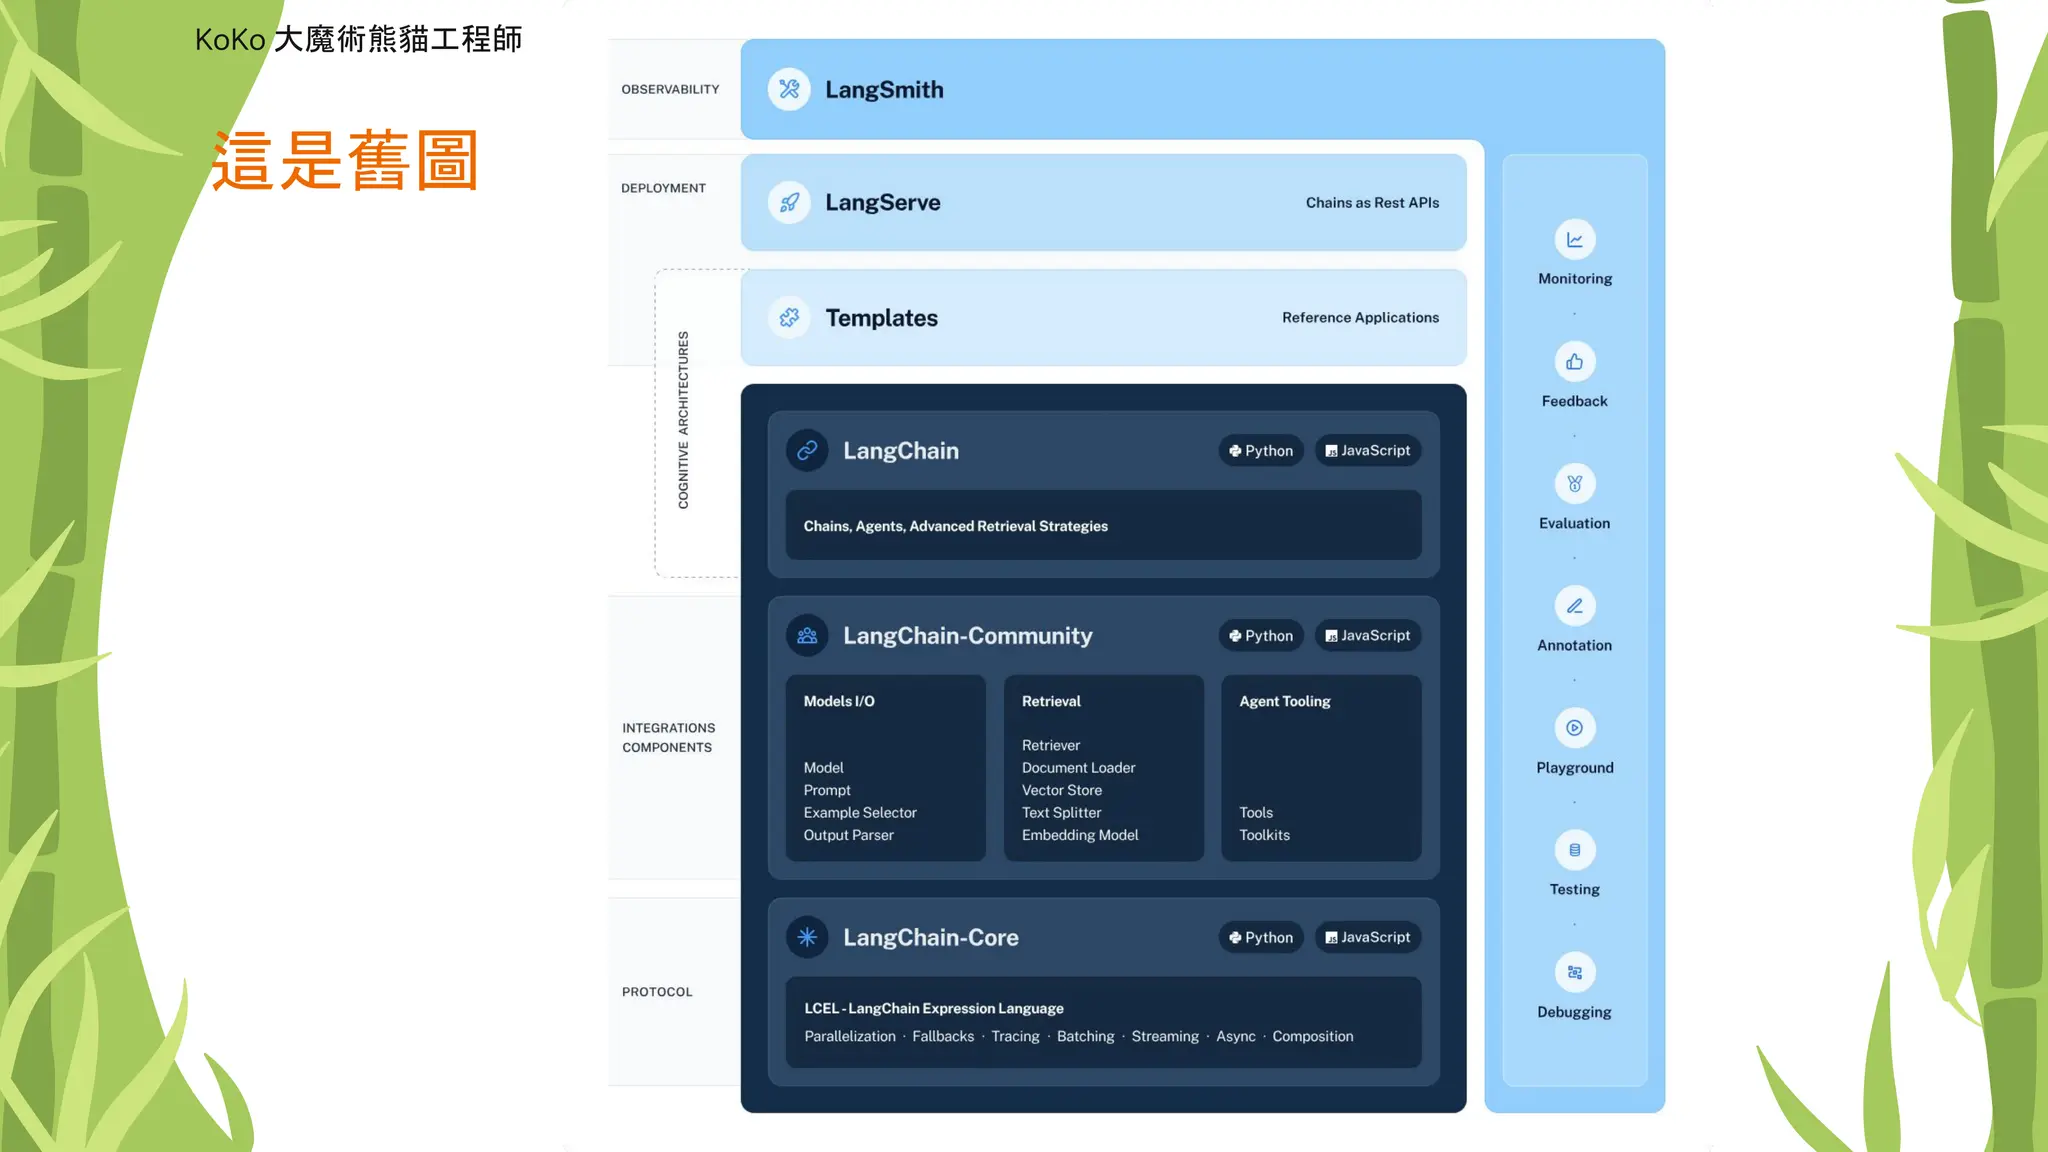Click the Models I/O card
The height and width of the screenshot is (1152, 2048).
(885, 767)
